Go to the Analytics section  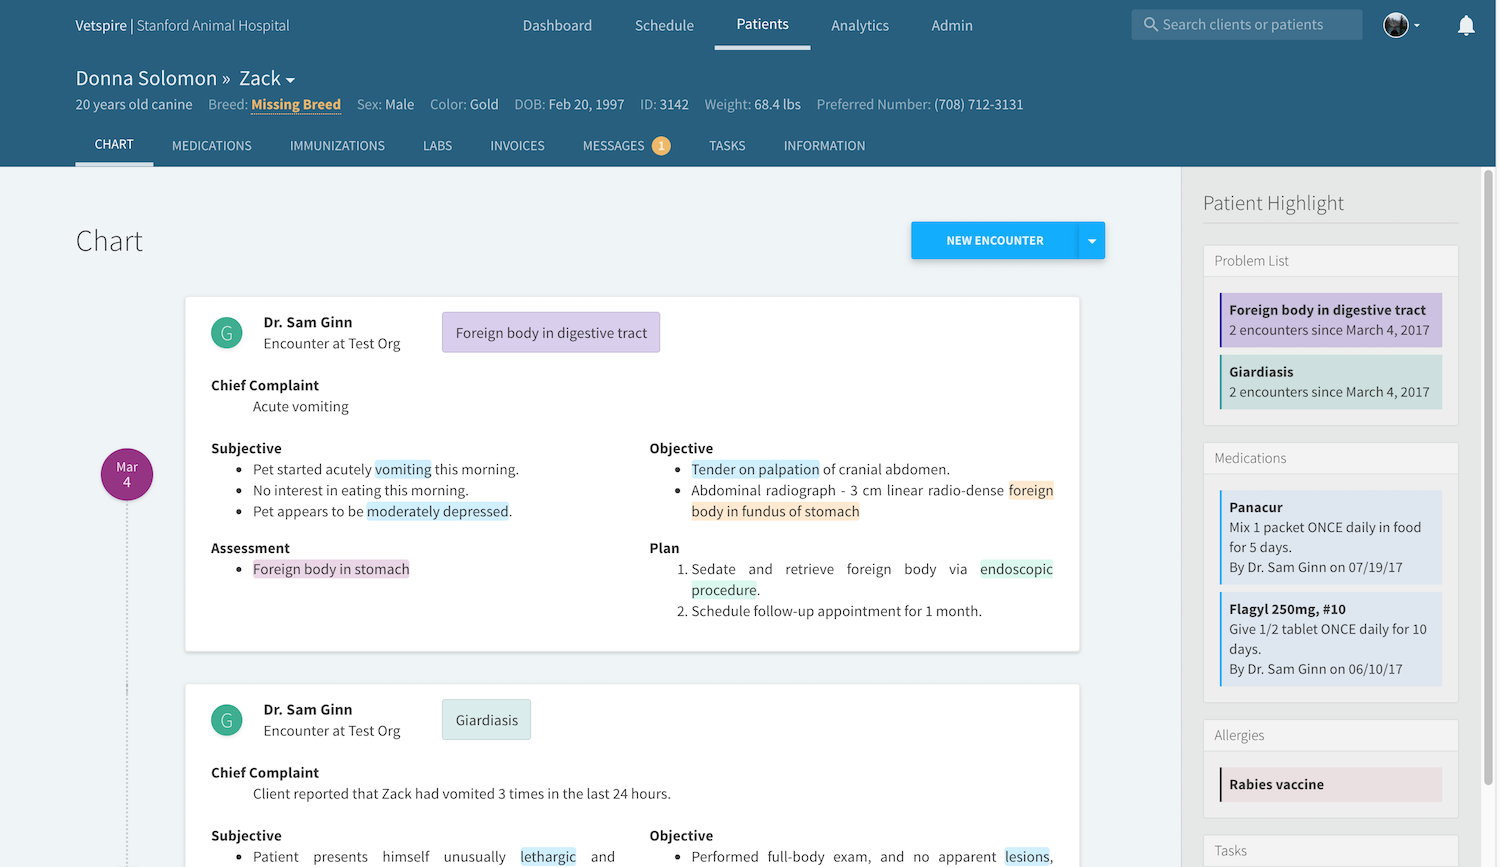pyautogui.click(x=859, y=25)
